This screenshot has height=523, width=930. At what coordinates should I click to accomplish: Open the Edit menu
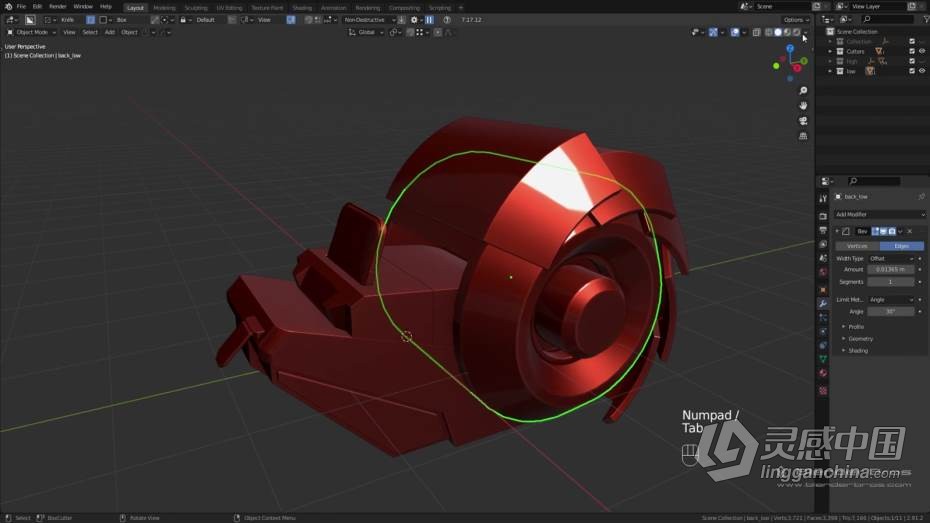pos(37,7)
